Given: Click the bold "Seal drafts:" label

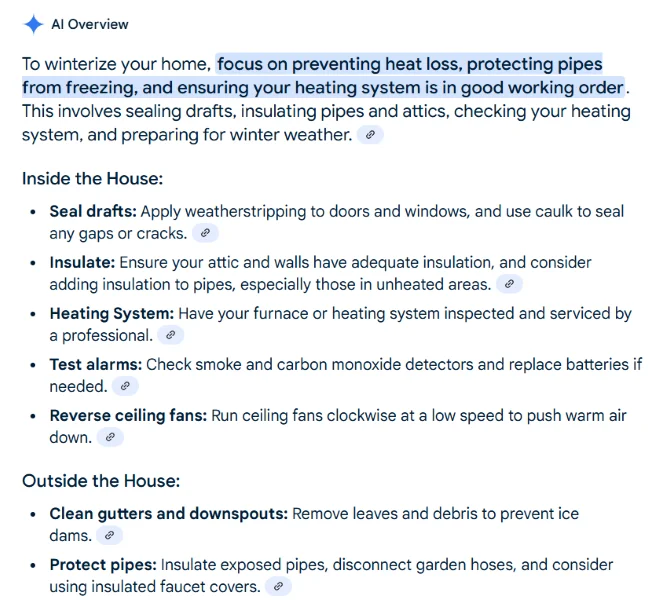Looking at the screenshot, I should (x=94, y=212).
